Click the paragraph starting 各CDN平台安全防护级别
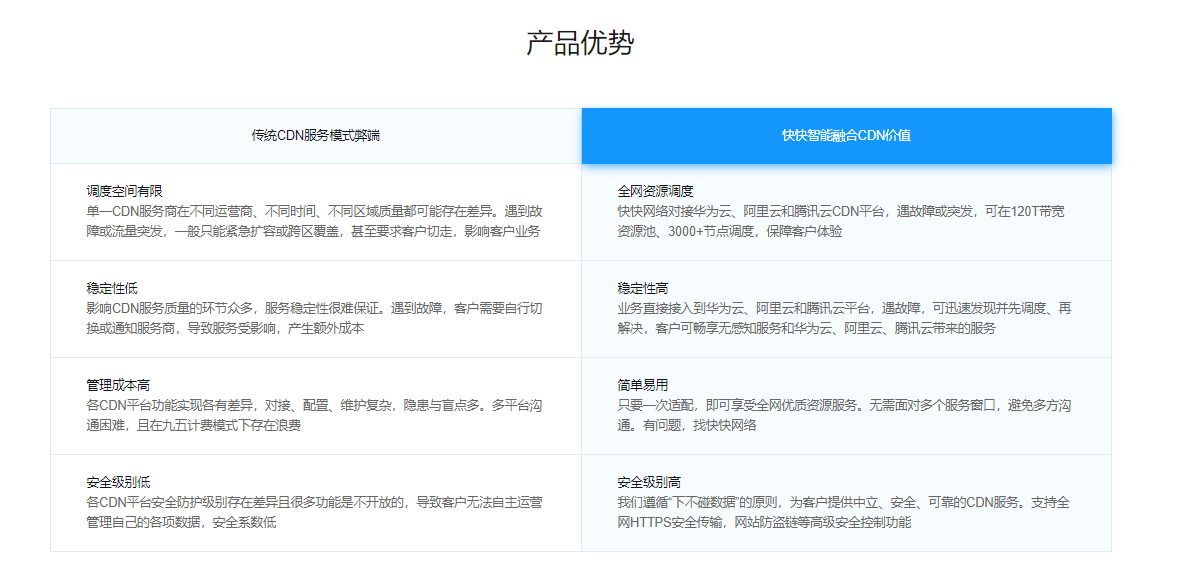1189x584 pixels. click(314, 512)
